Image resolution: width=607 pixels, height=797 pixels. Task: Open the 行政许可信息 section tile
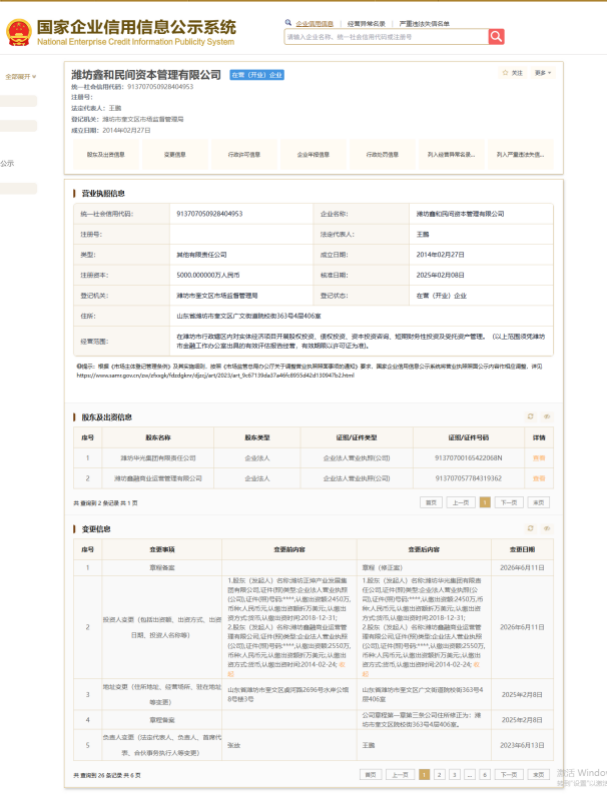[244, 155]
